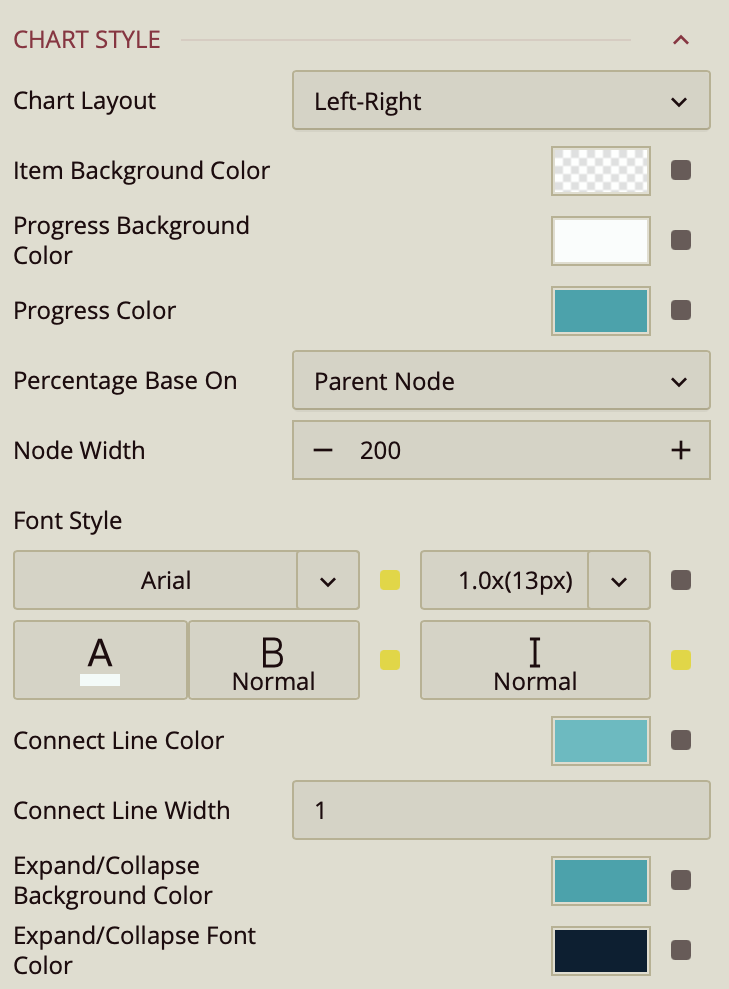729x989 pixels.
Task: Toggle the yellow square beside the italic button
Action: pyautogui.click(x=681, y=660)
